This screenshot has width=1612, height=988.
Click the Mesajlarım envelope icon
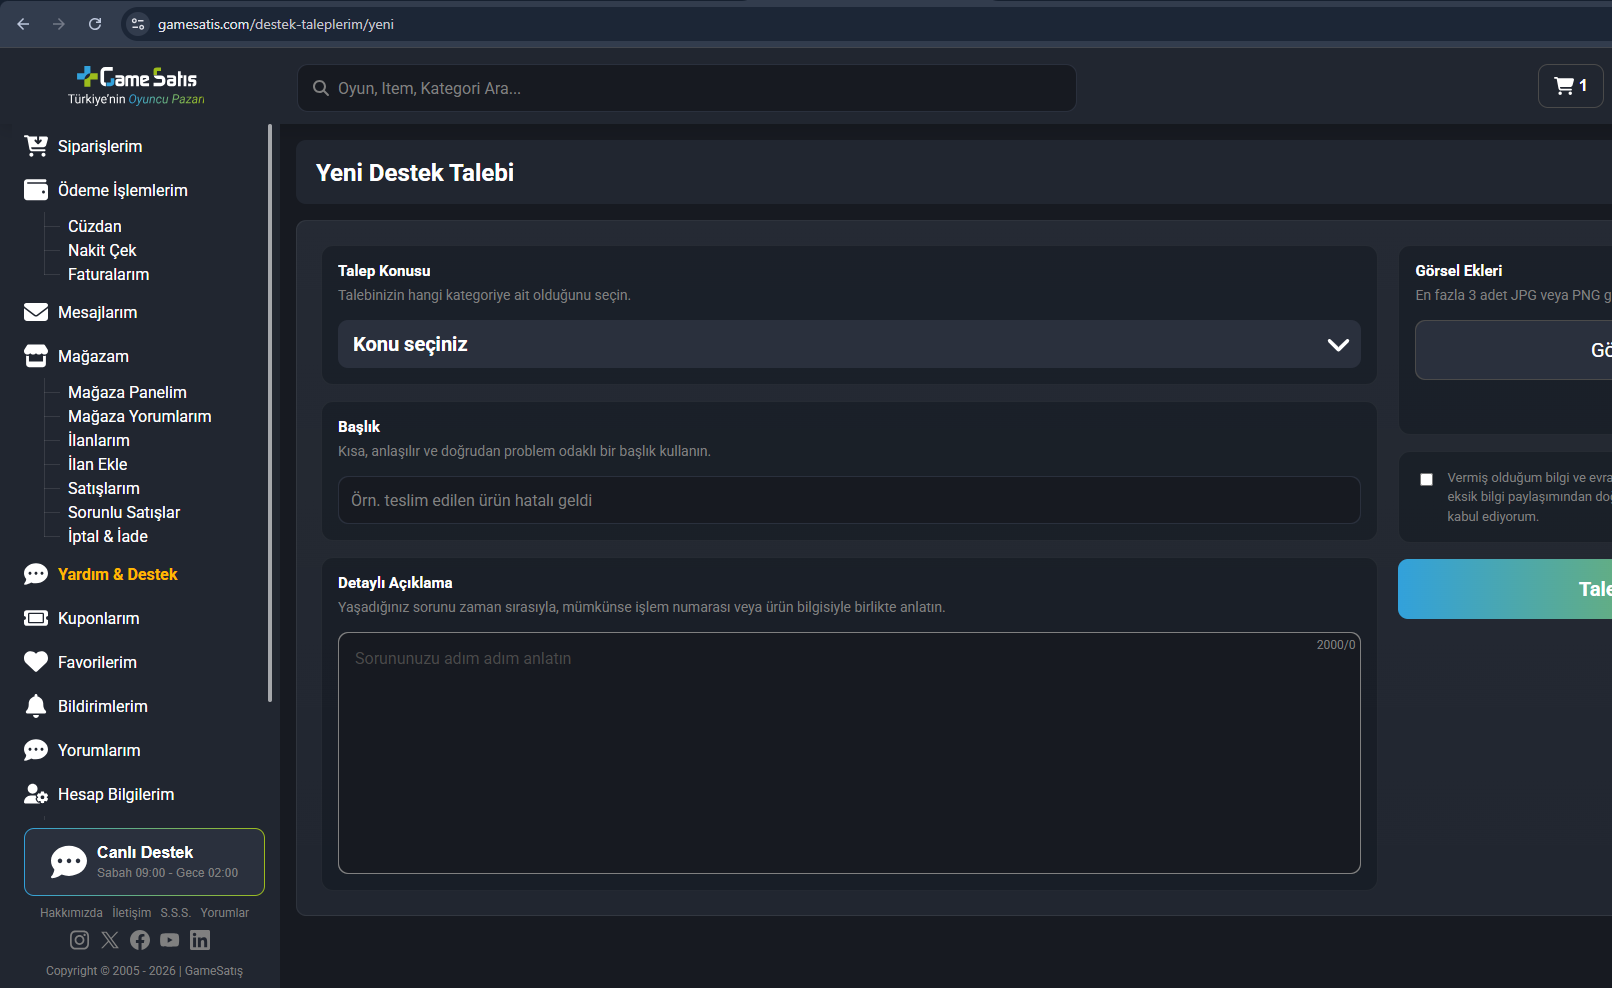tap(36, 312)
